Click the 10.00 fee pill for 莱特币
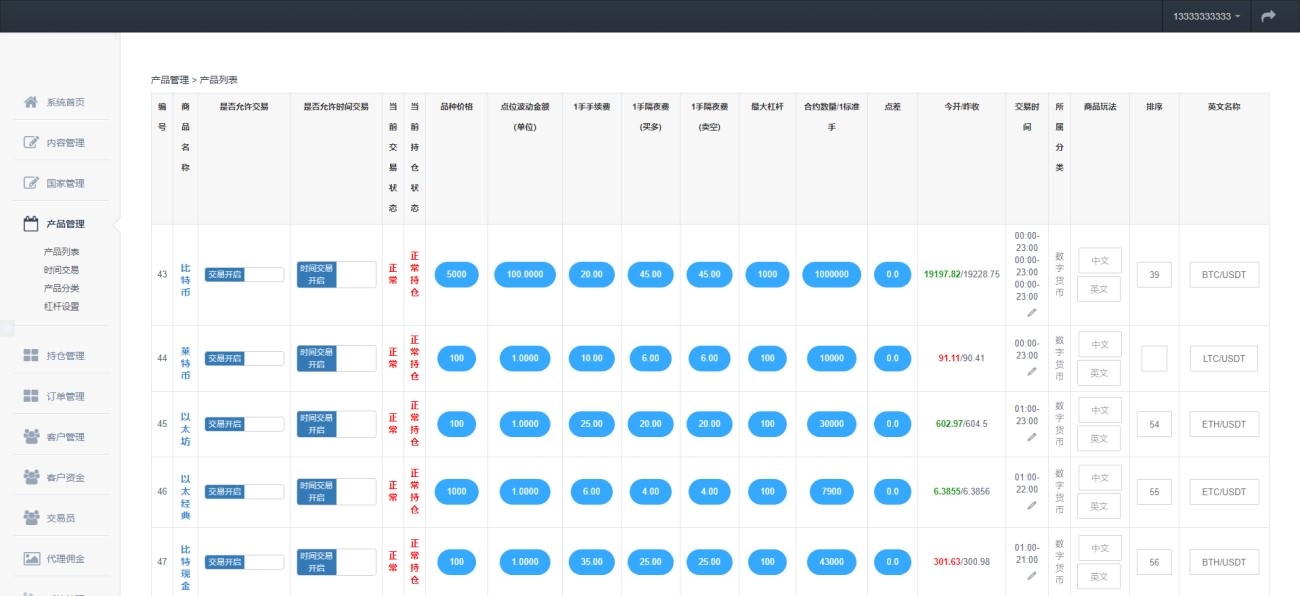Screen dimensions: 1300x596 [592, 358]
